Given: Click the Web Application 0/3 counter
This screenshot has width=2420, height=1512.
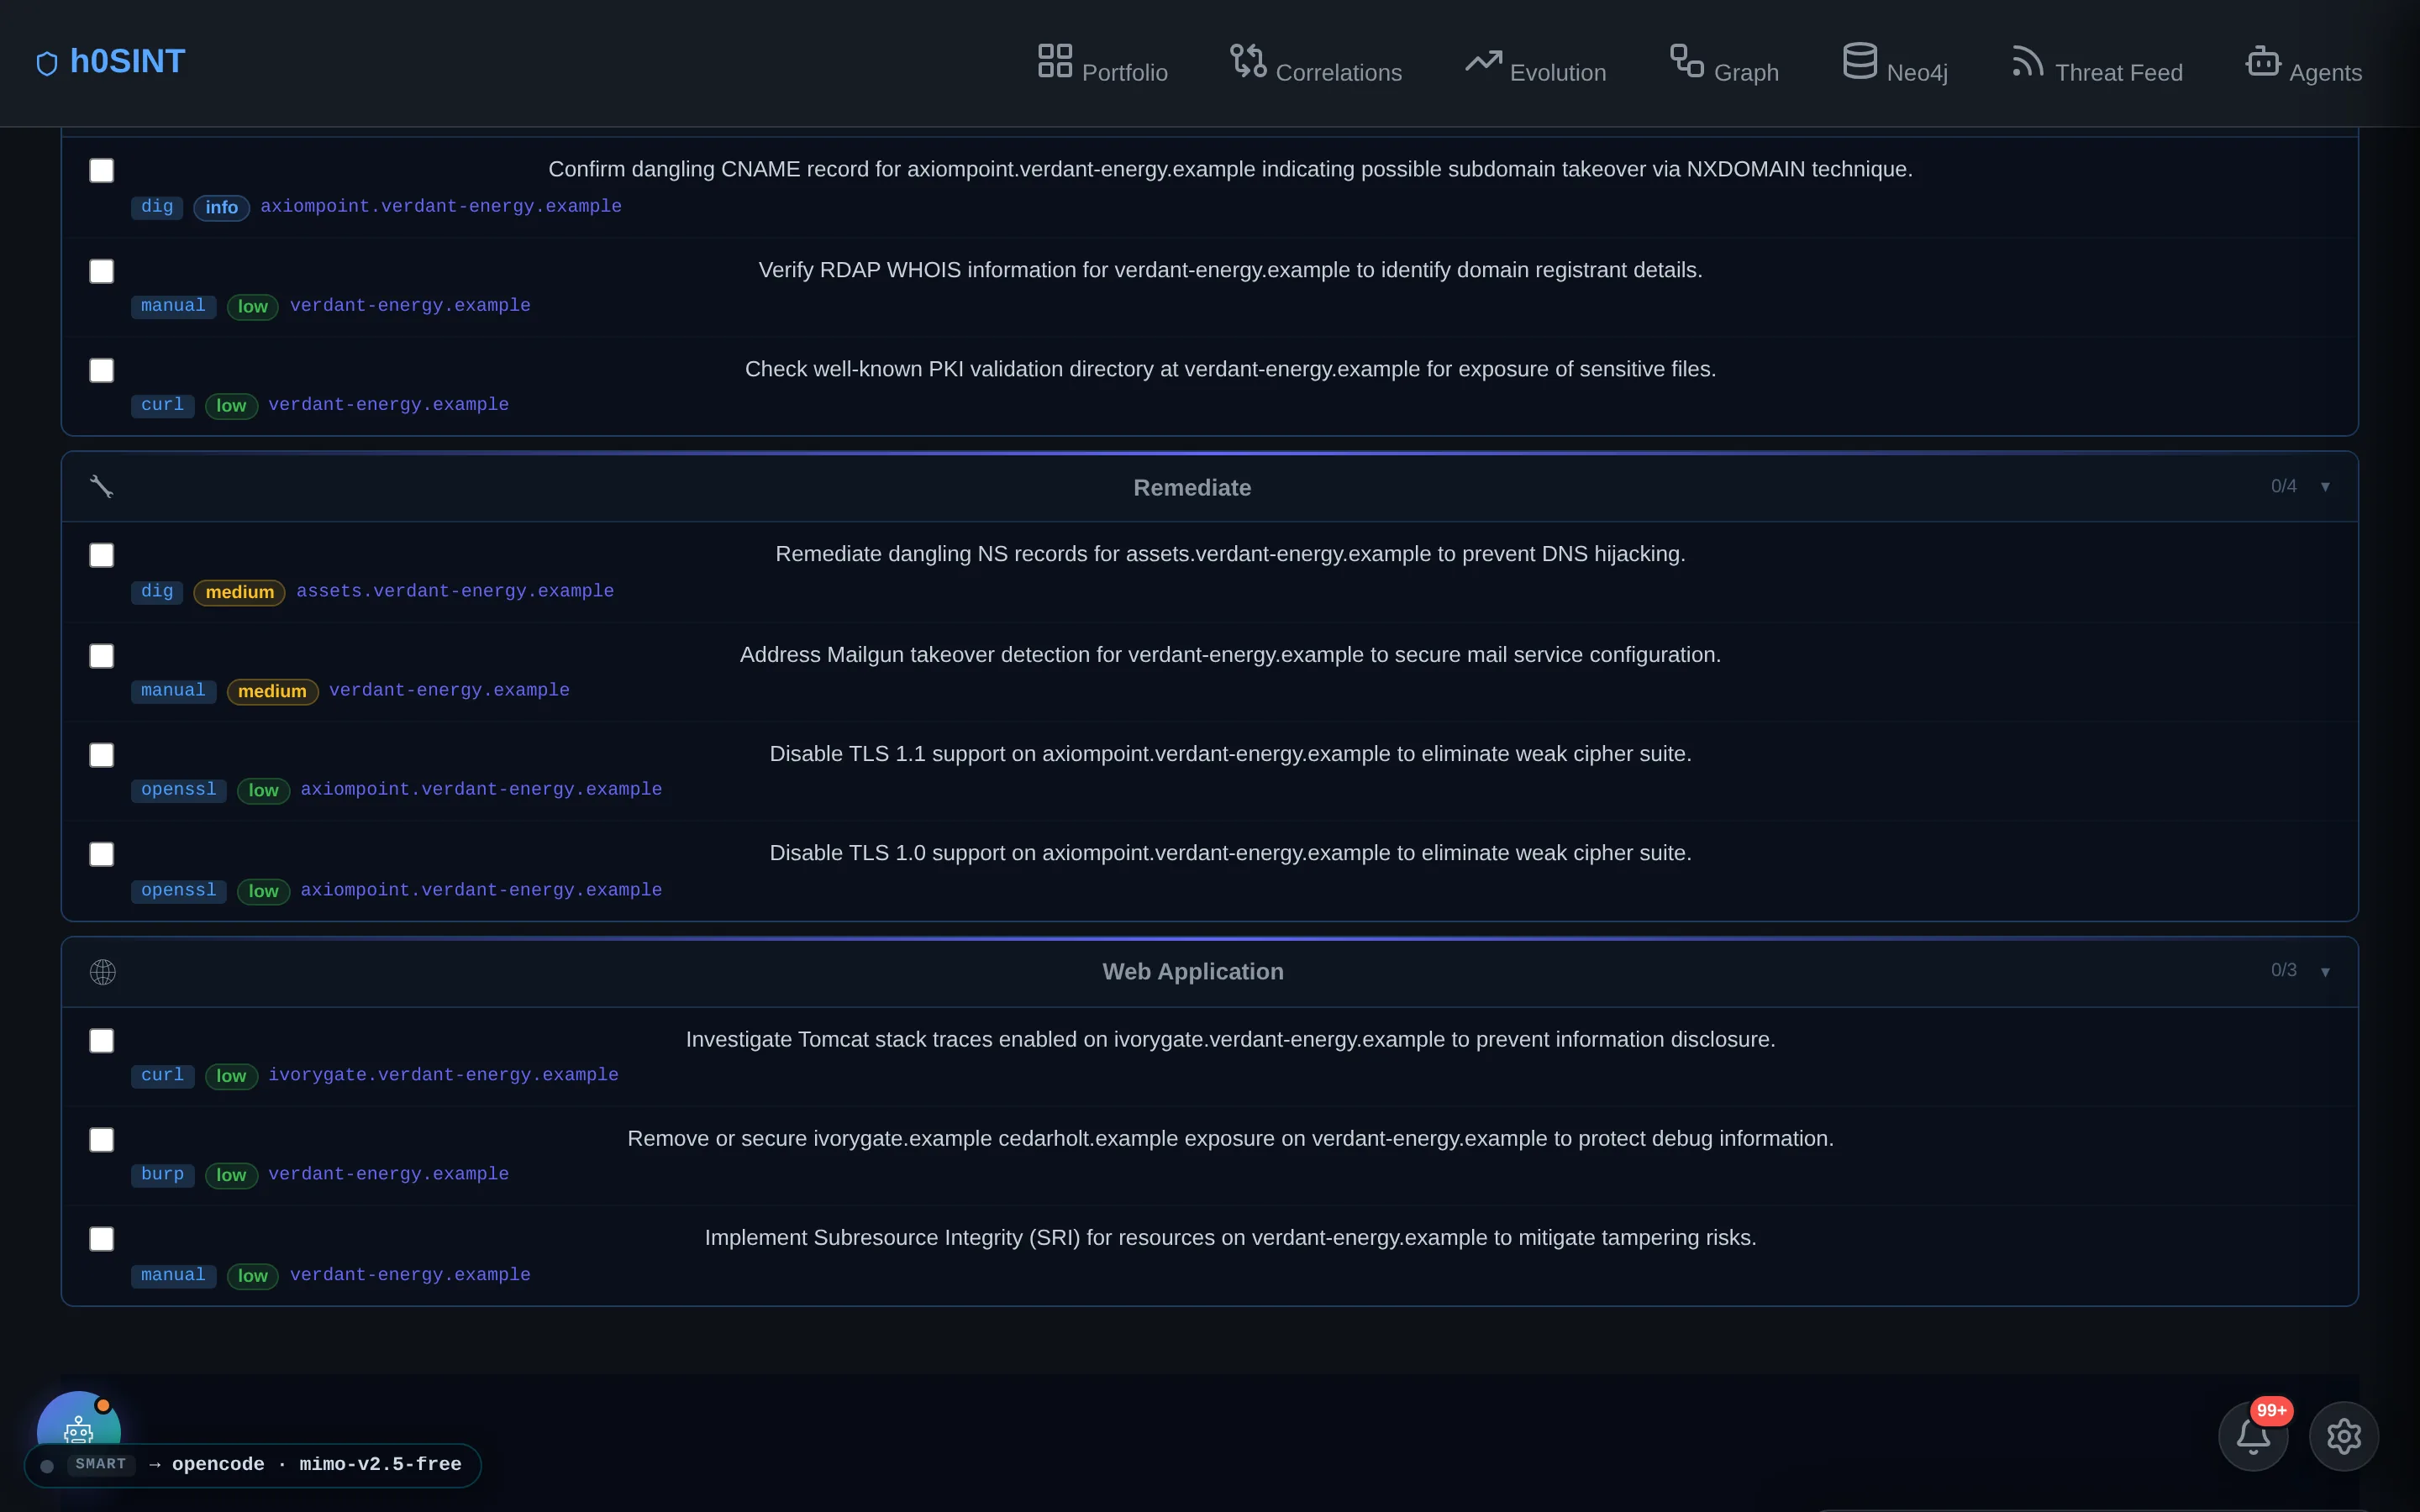Looking at the screenshot, I should click(x=2283, y=970).
